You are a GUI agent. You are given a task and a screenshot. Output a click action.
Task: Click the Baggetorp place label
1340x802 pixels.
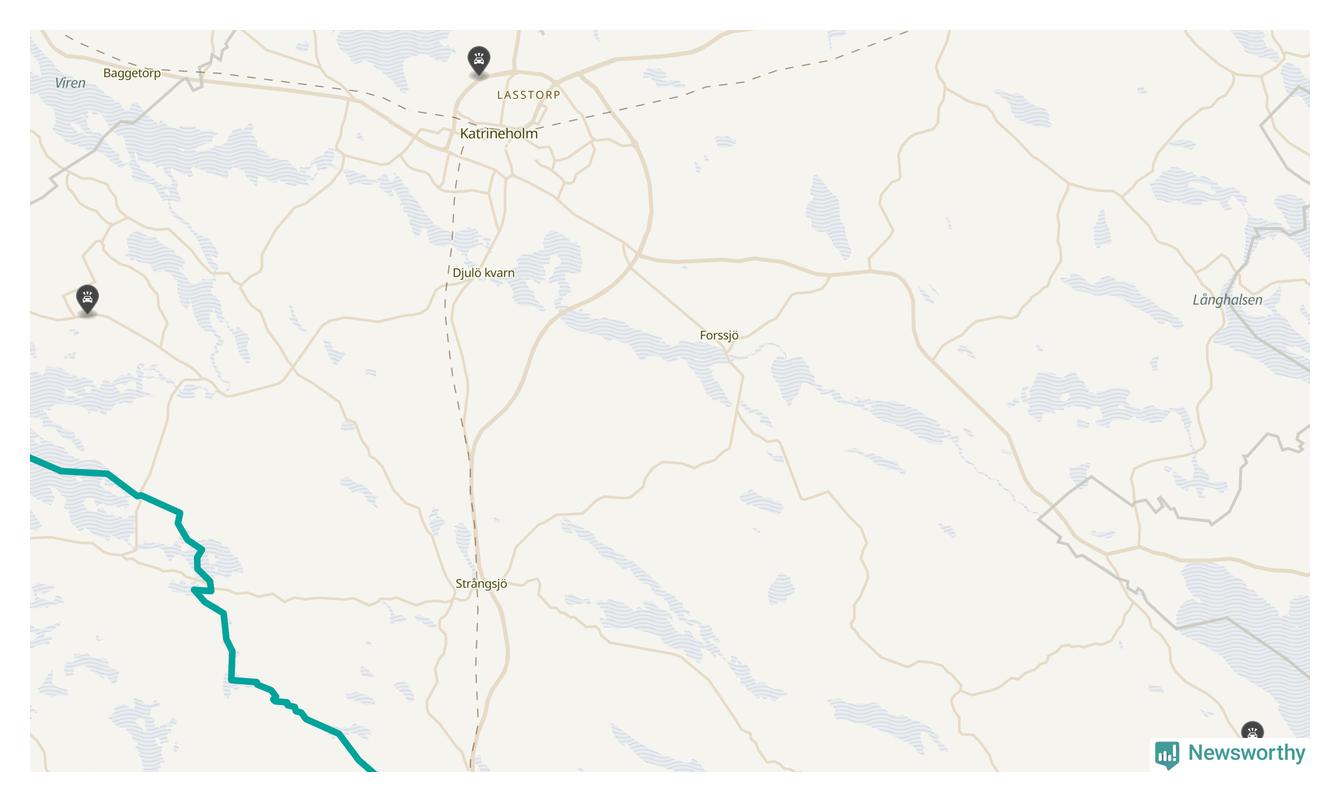(x=132, y=73)
